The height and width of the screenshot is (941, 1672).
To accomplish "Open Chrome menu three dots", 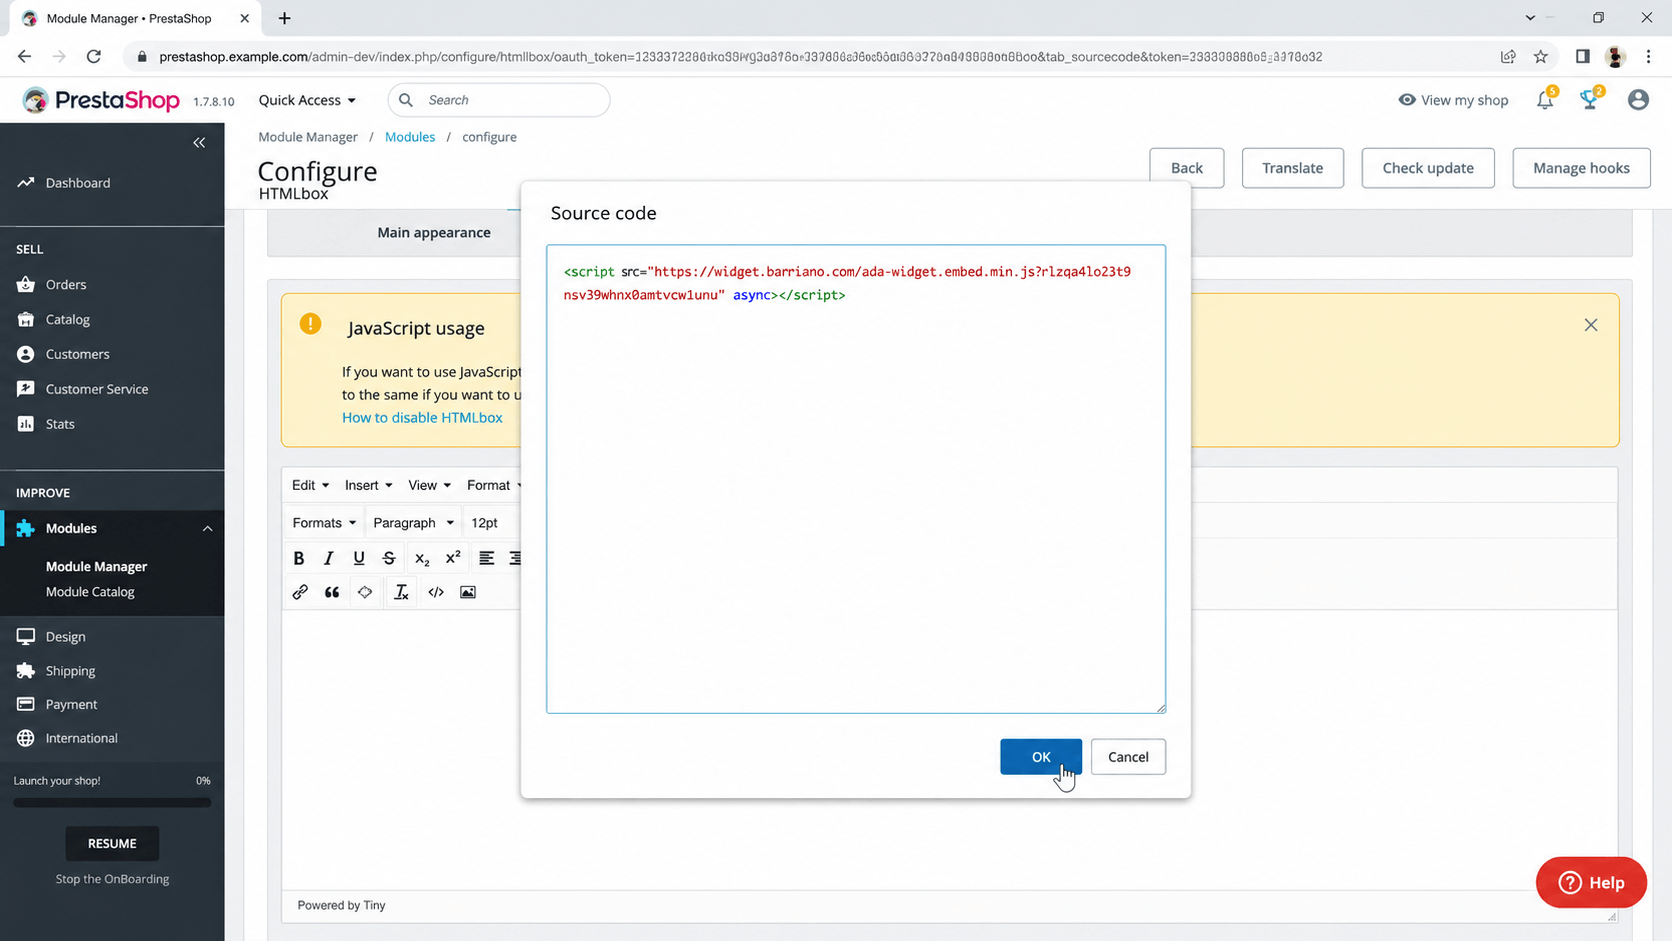I will [1649, 56].
